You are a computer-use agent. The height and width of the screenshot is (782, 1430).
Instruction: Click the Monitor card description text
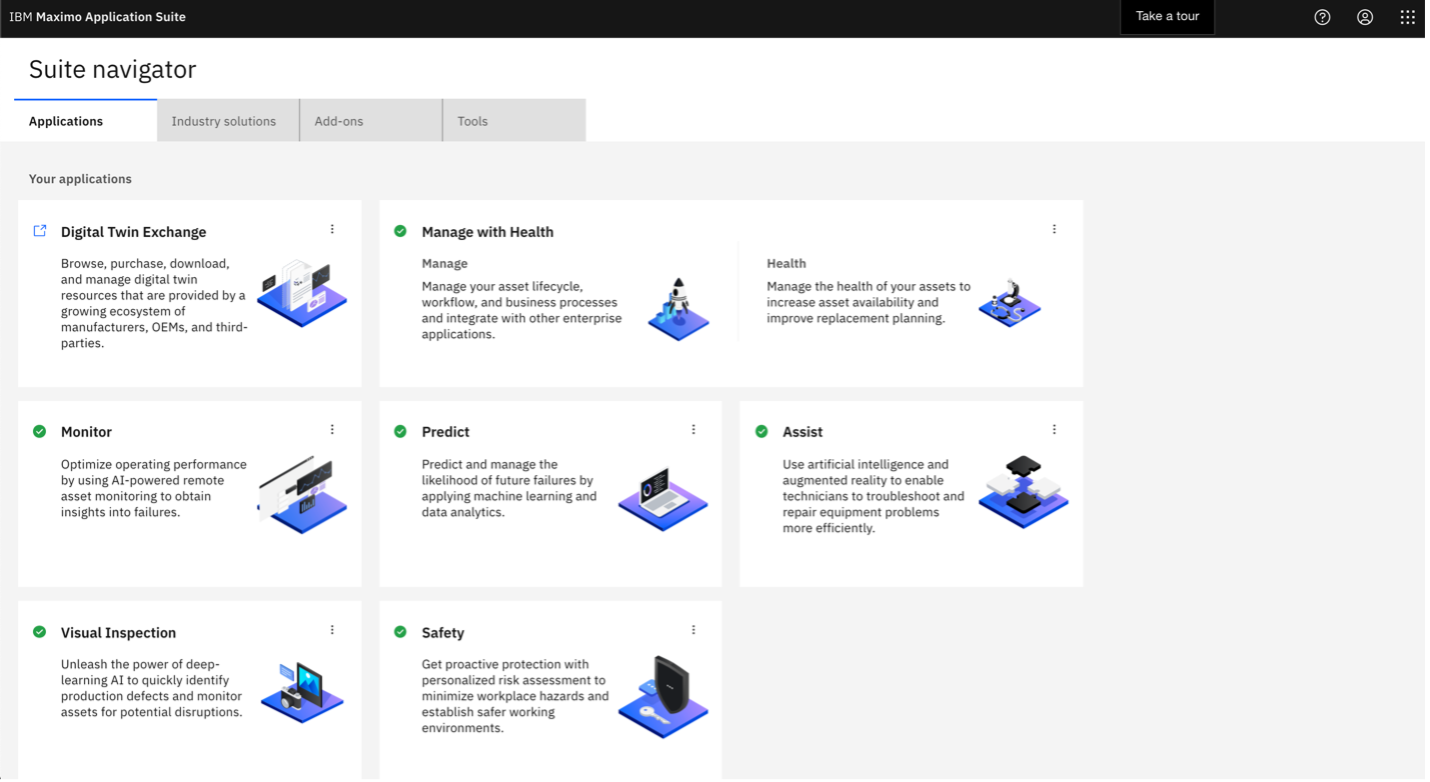153,488
